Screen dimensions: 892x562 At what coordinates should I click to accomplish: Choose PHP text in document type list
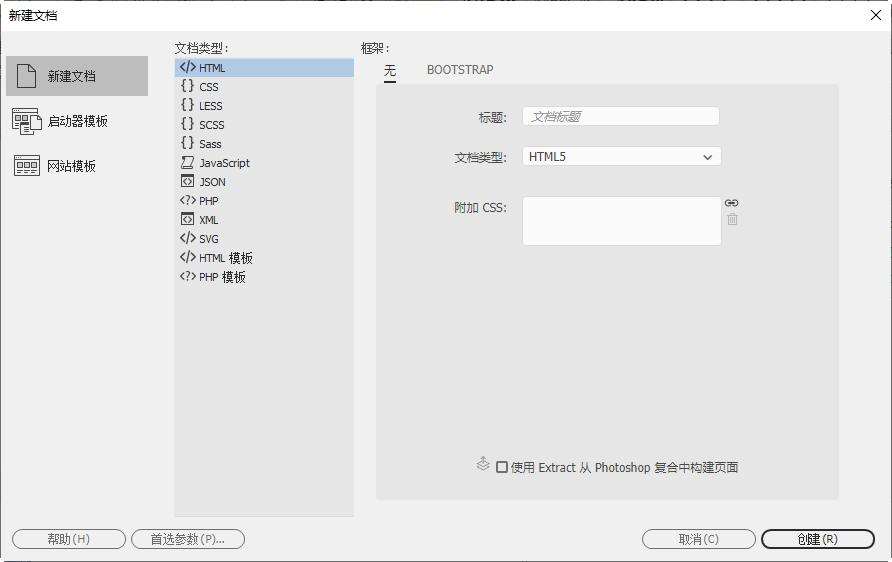coord(209,201)
